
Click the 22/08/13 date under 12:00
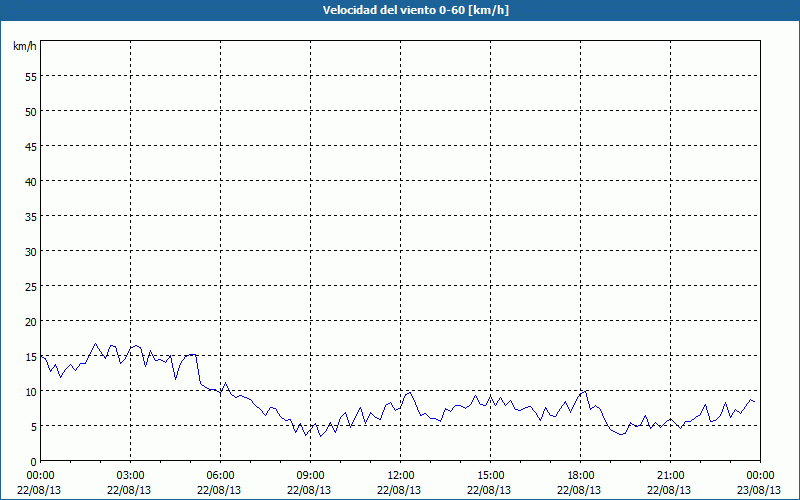coord(399,490)
